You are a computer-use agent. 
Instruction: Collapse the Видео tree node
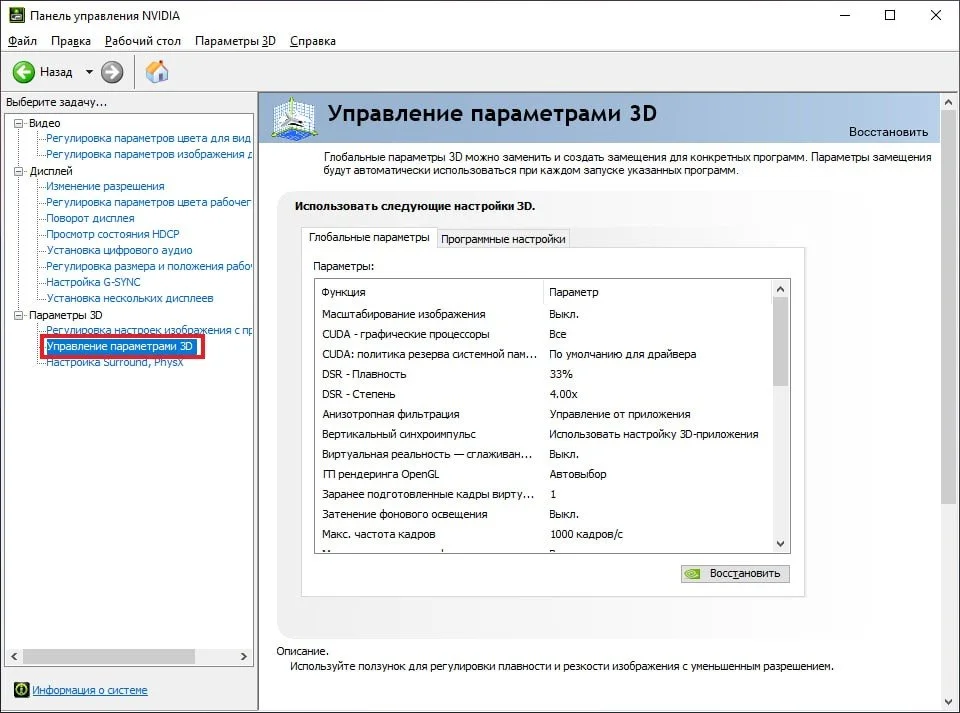pos(19,123)
